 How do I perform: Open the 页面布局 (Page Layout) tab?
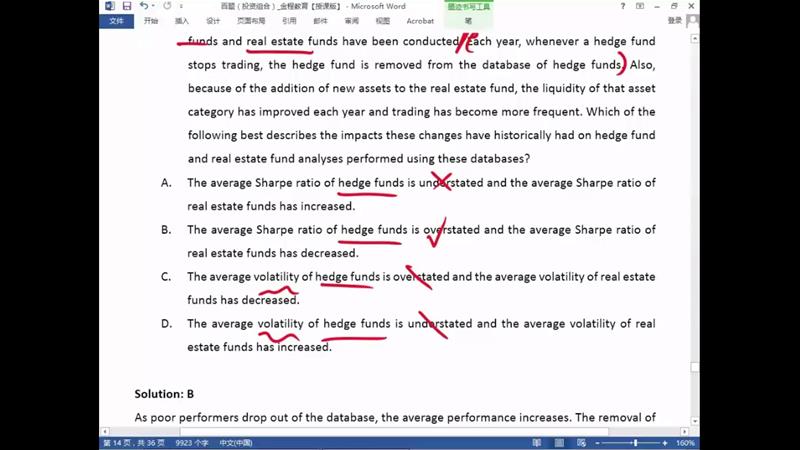click(x=251, y=20)
